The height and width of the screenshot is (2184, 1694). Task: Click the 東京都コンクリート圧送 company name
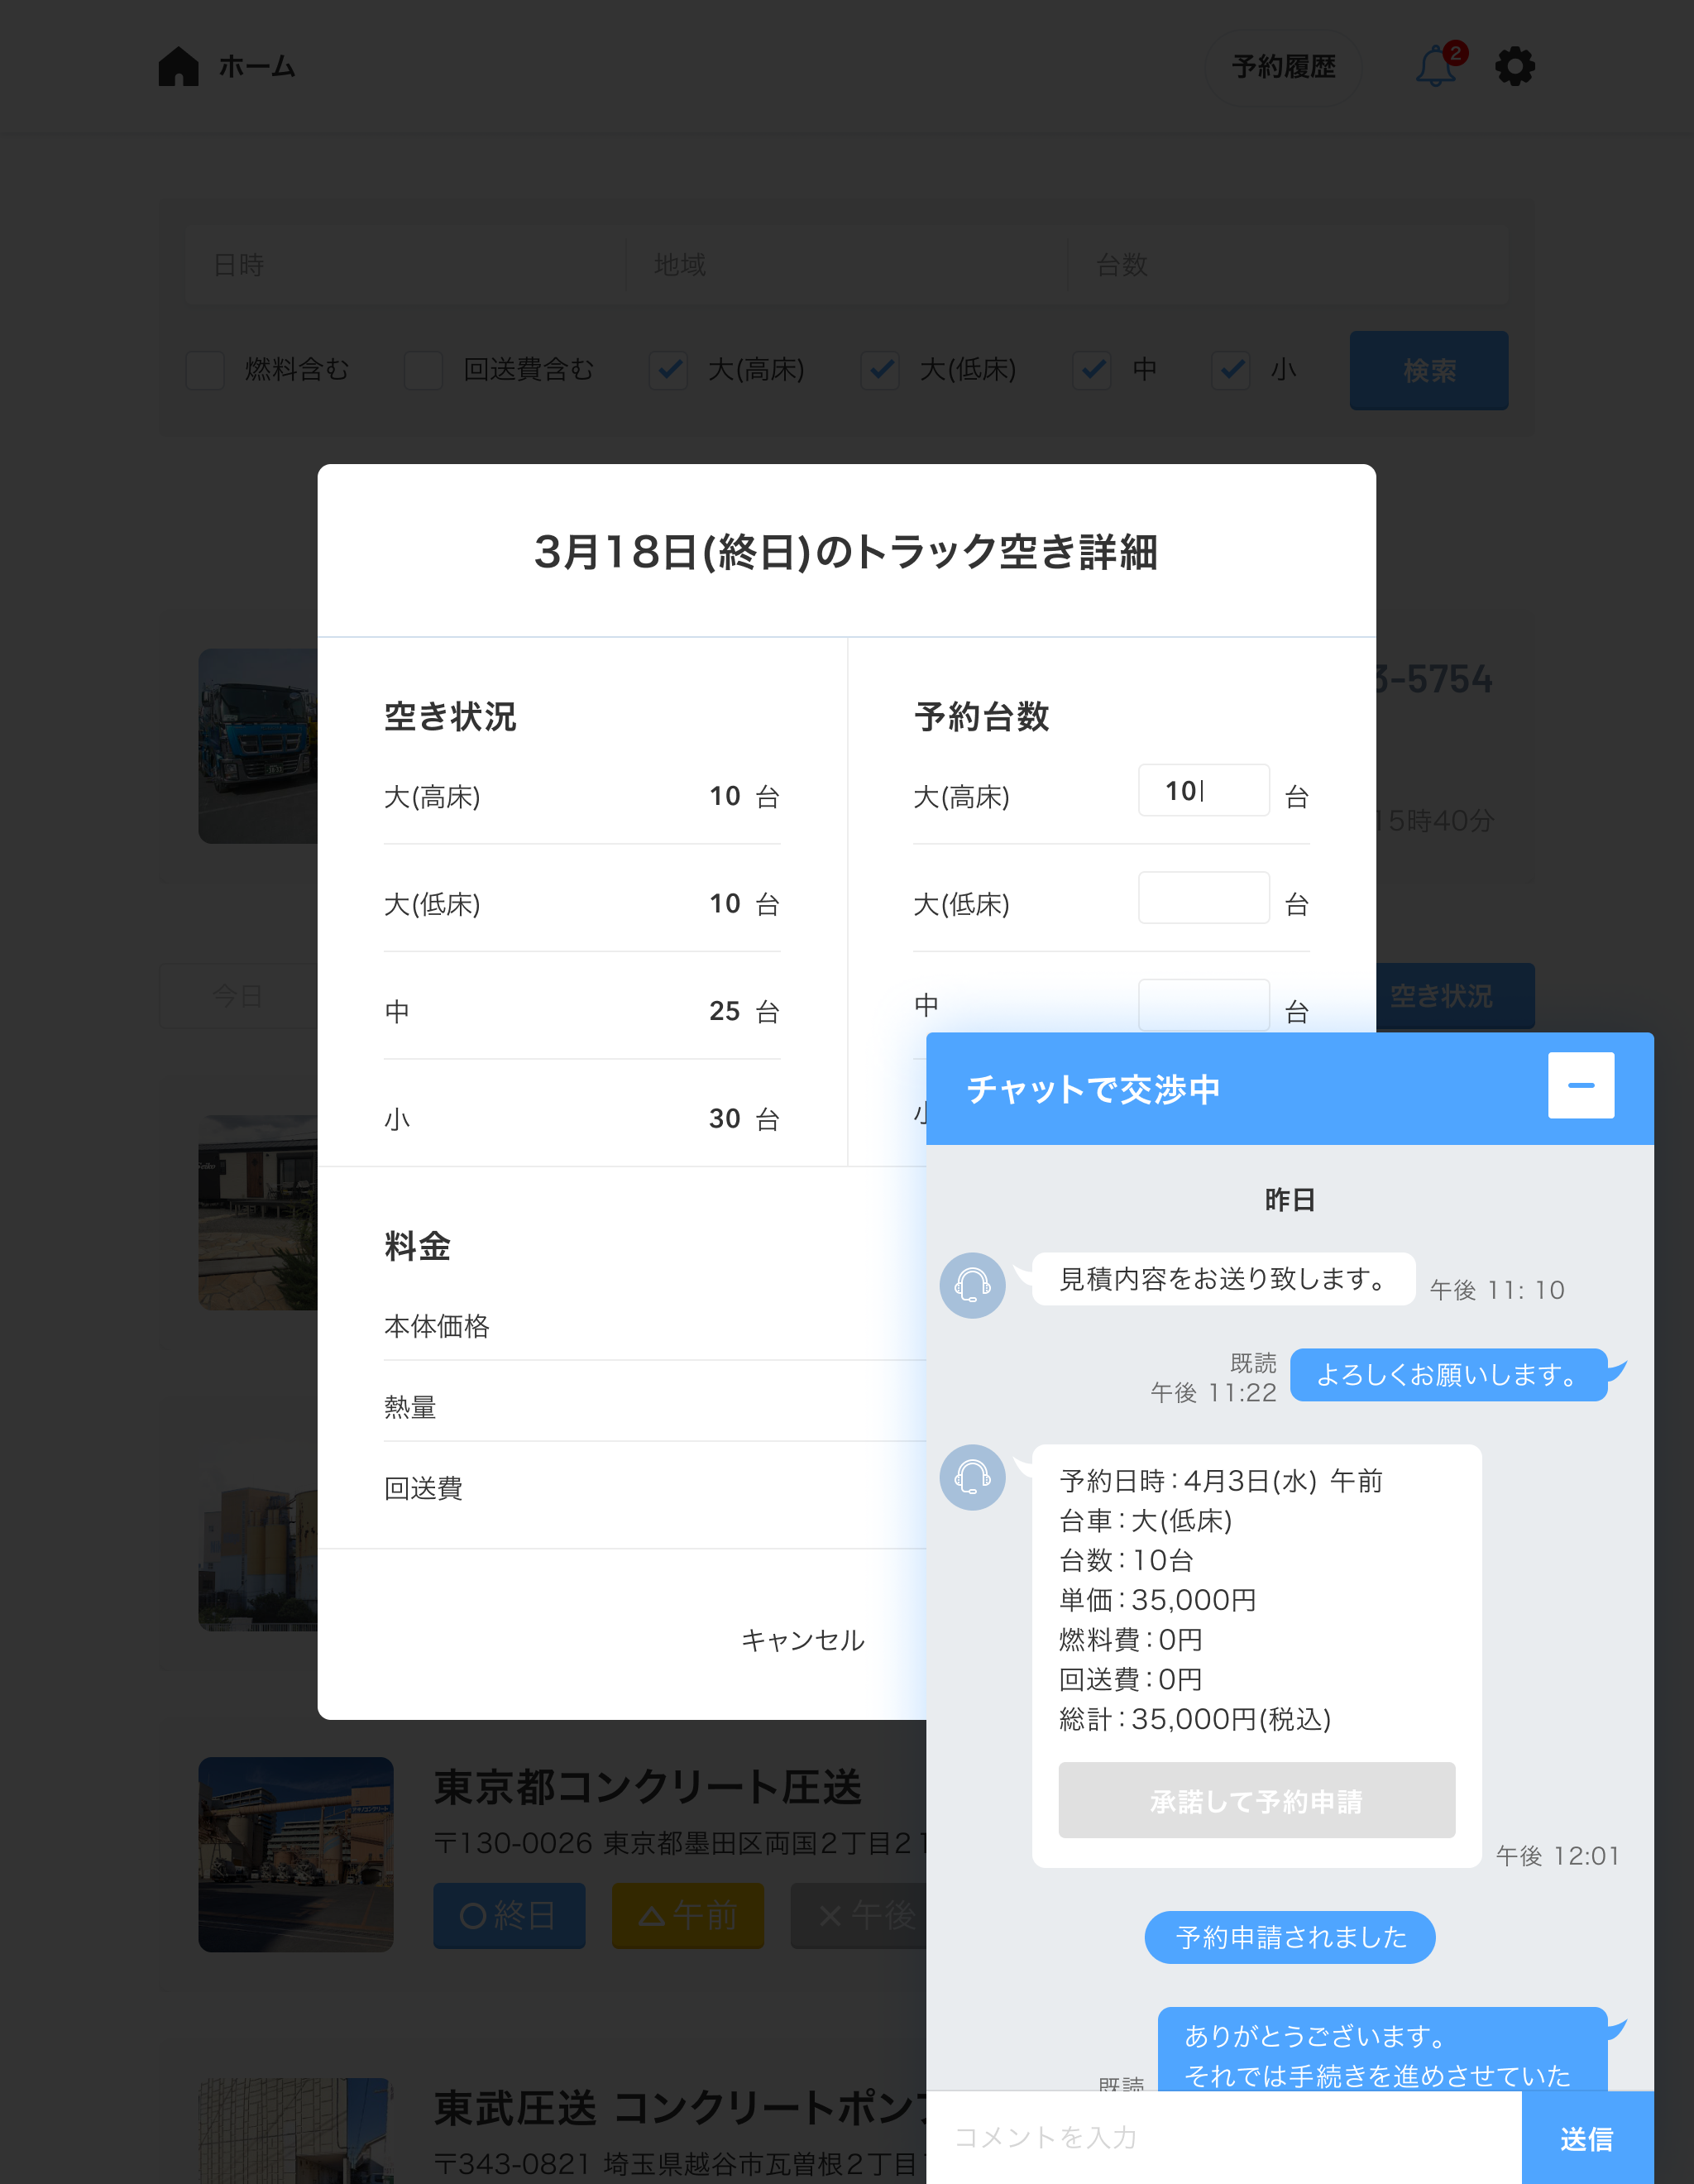(648, 1788)
